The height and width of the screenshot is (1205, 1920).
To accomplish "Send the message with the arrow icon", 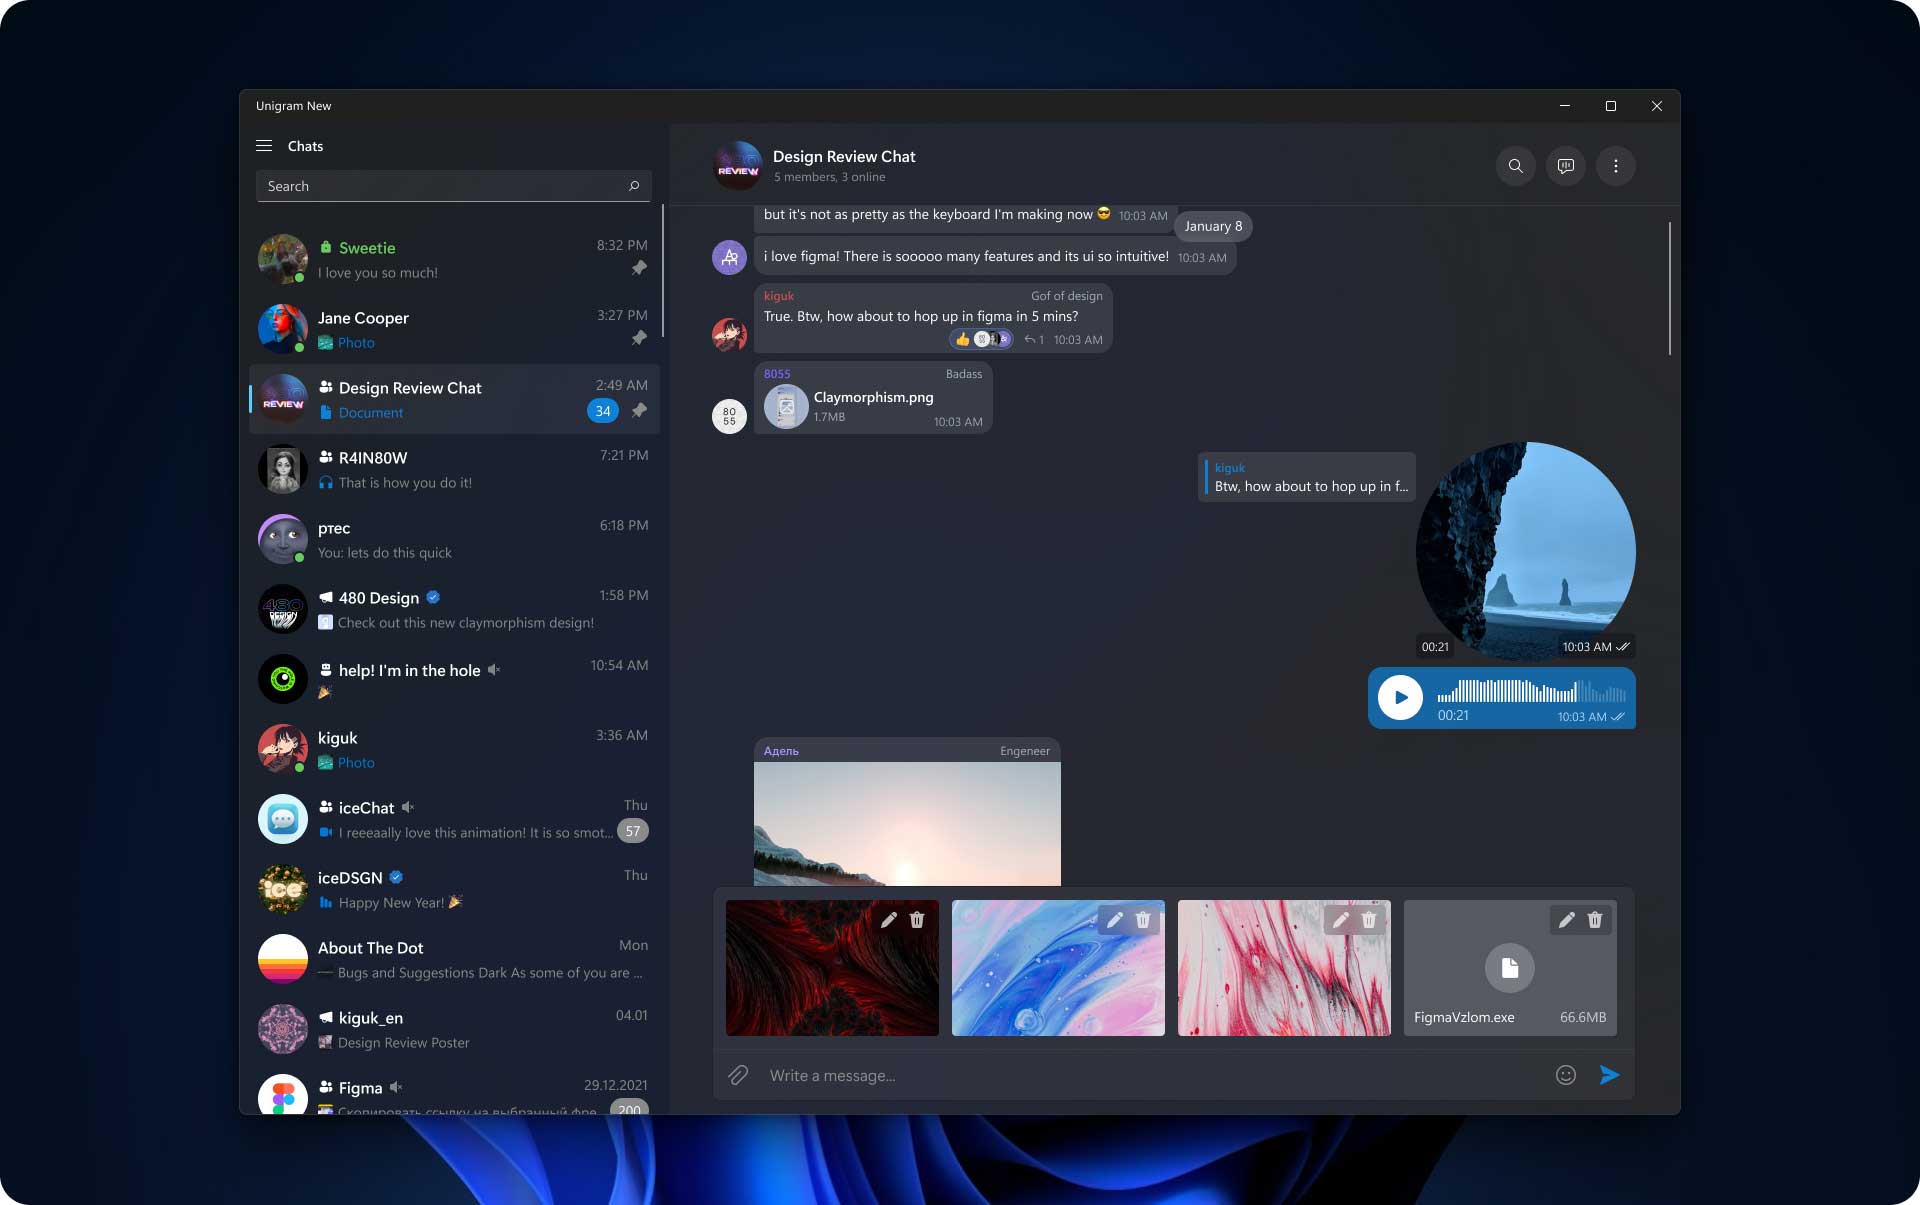I will coord(1609,1075).
